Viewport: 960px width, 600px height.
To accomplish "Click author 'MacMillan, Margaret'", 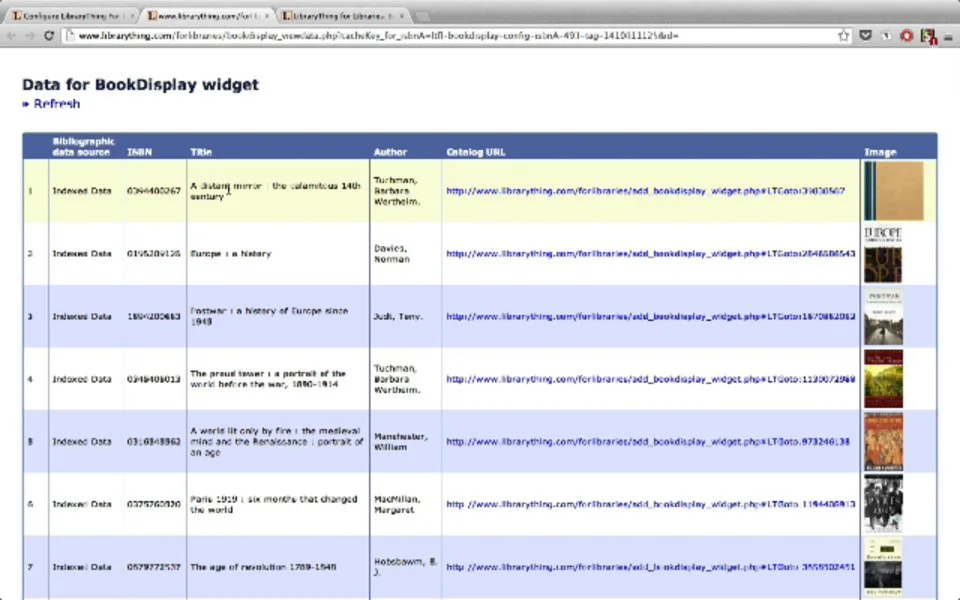I will point(397,504).
